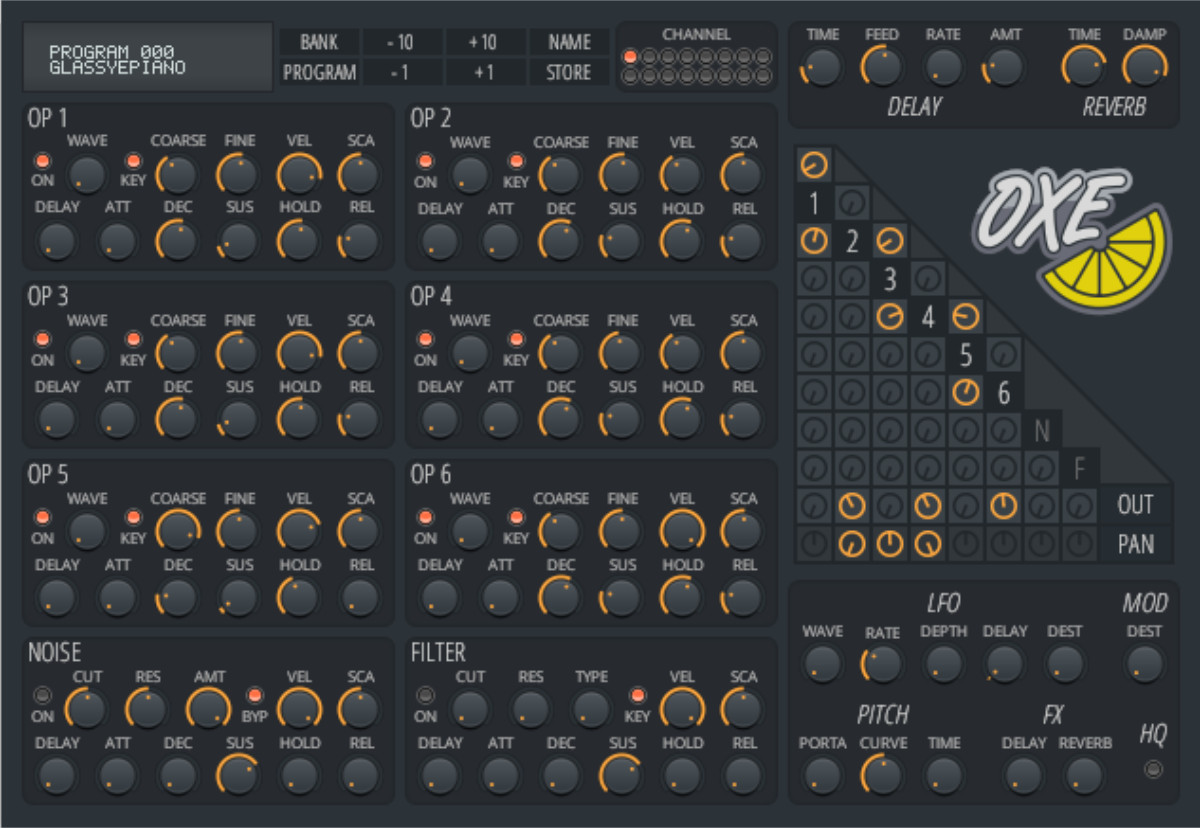1200x828 pixels.
Task: Decrease bank by -10
Action: [x=401, y=42]
